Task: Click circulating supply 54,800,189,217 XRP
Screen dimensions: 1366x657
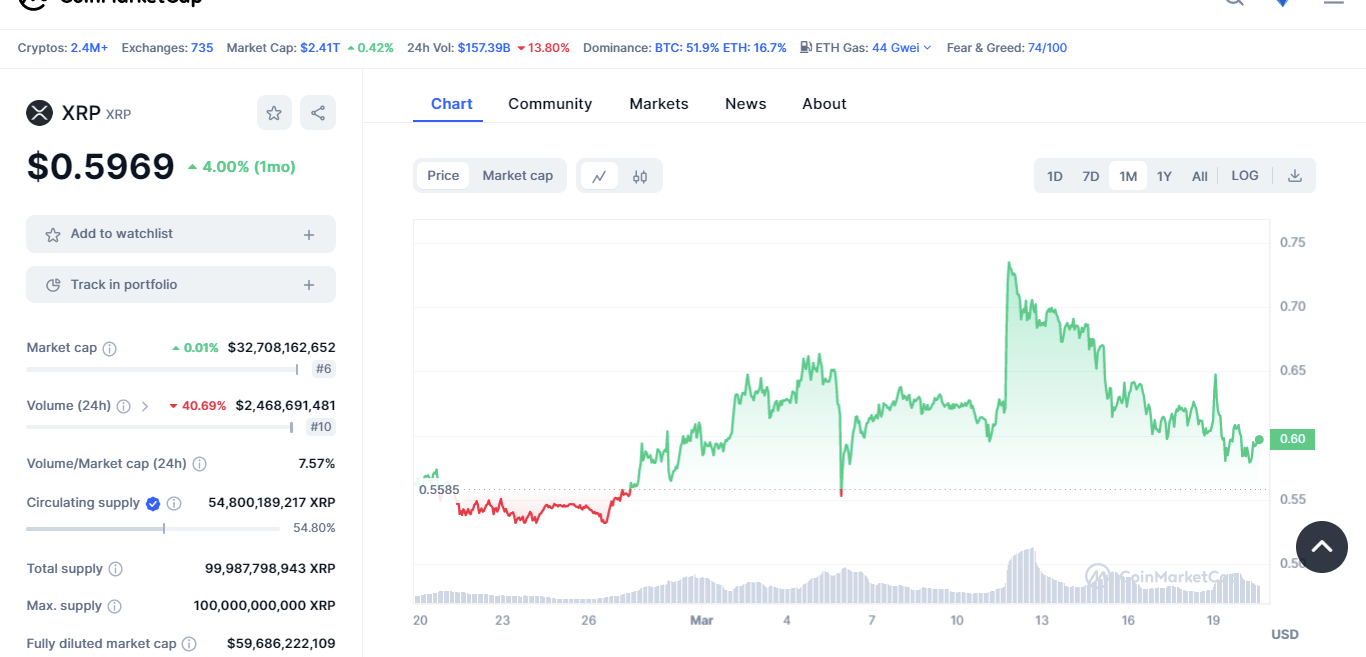Action: (x=272, y=503)
